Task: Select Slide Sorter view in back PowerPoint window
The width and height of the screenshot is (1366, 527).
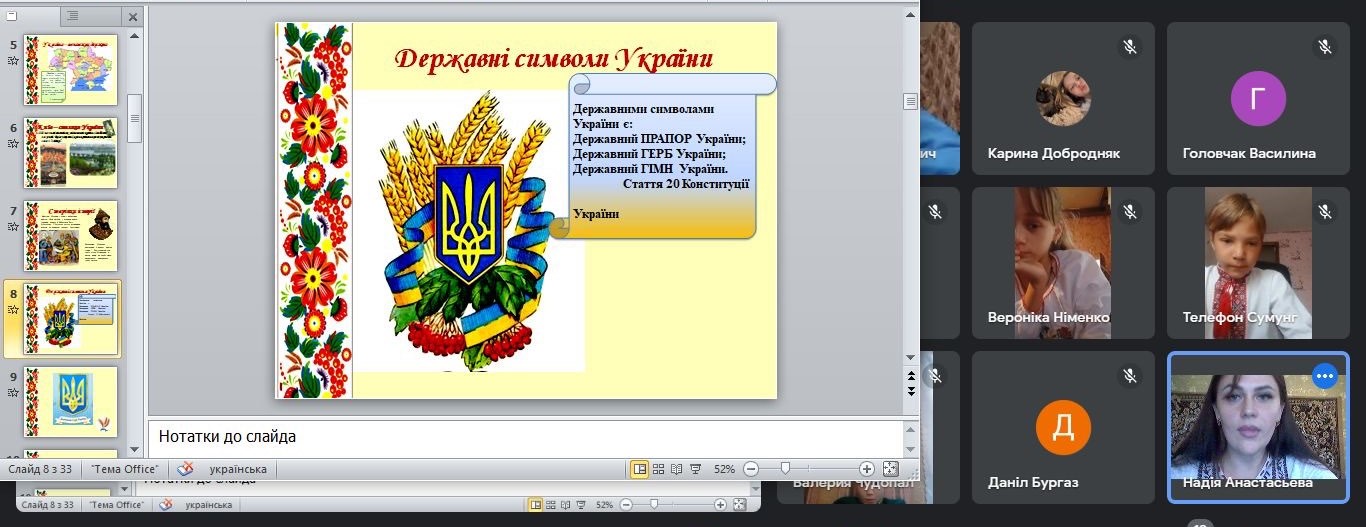Action: (552, 505)
